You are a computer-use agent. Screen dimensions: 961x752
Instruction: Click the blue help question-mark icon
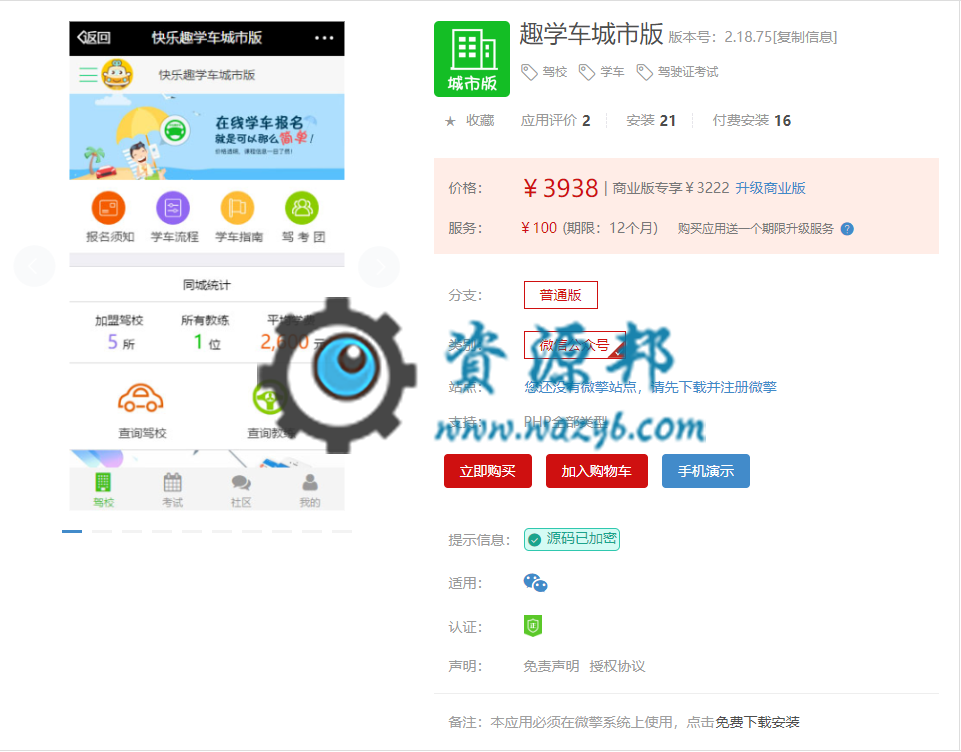pos(847,229)
